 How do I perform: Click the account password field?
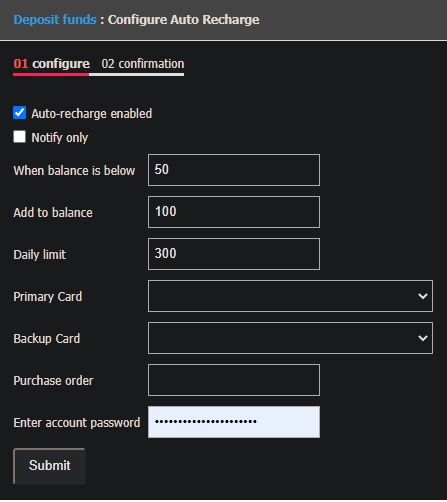pos(234,422)
